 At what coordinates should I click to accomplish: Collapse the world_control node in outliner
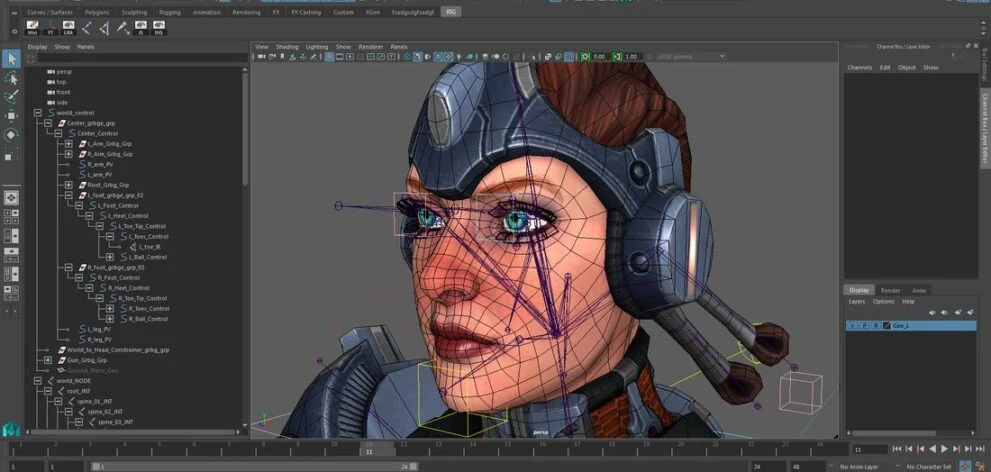(38, 113)
